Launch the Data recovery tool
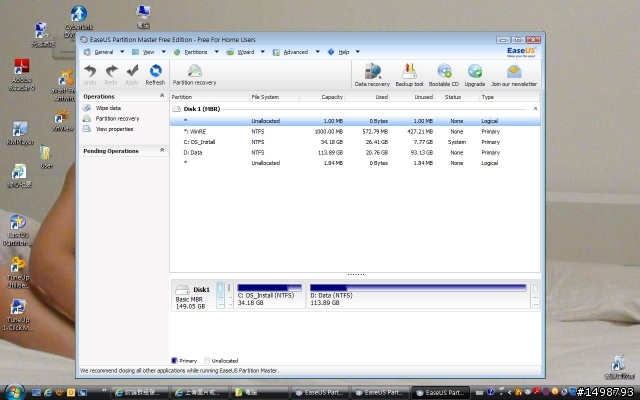 [372, 75]
